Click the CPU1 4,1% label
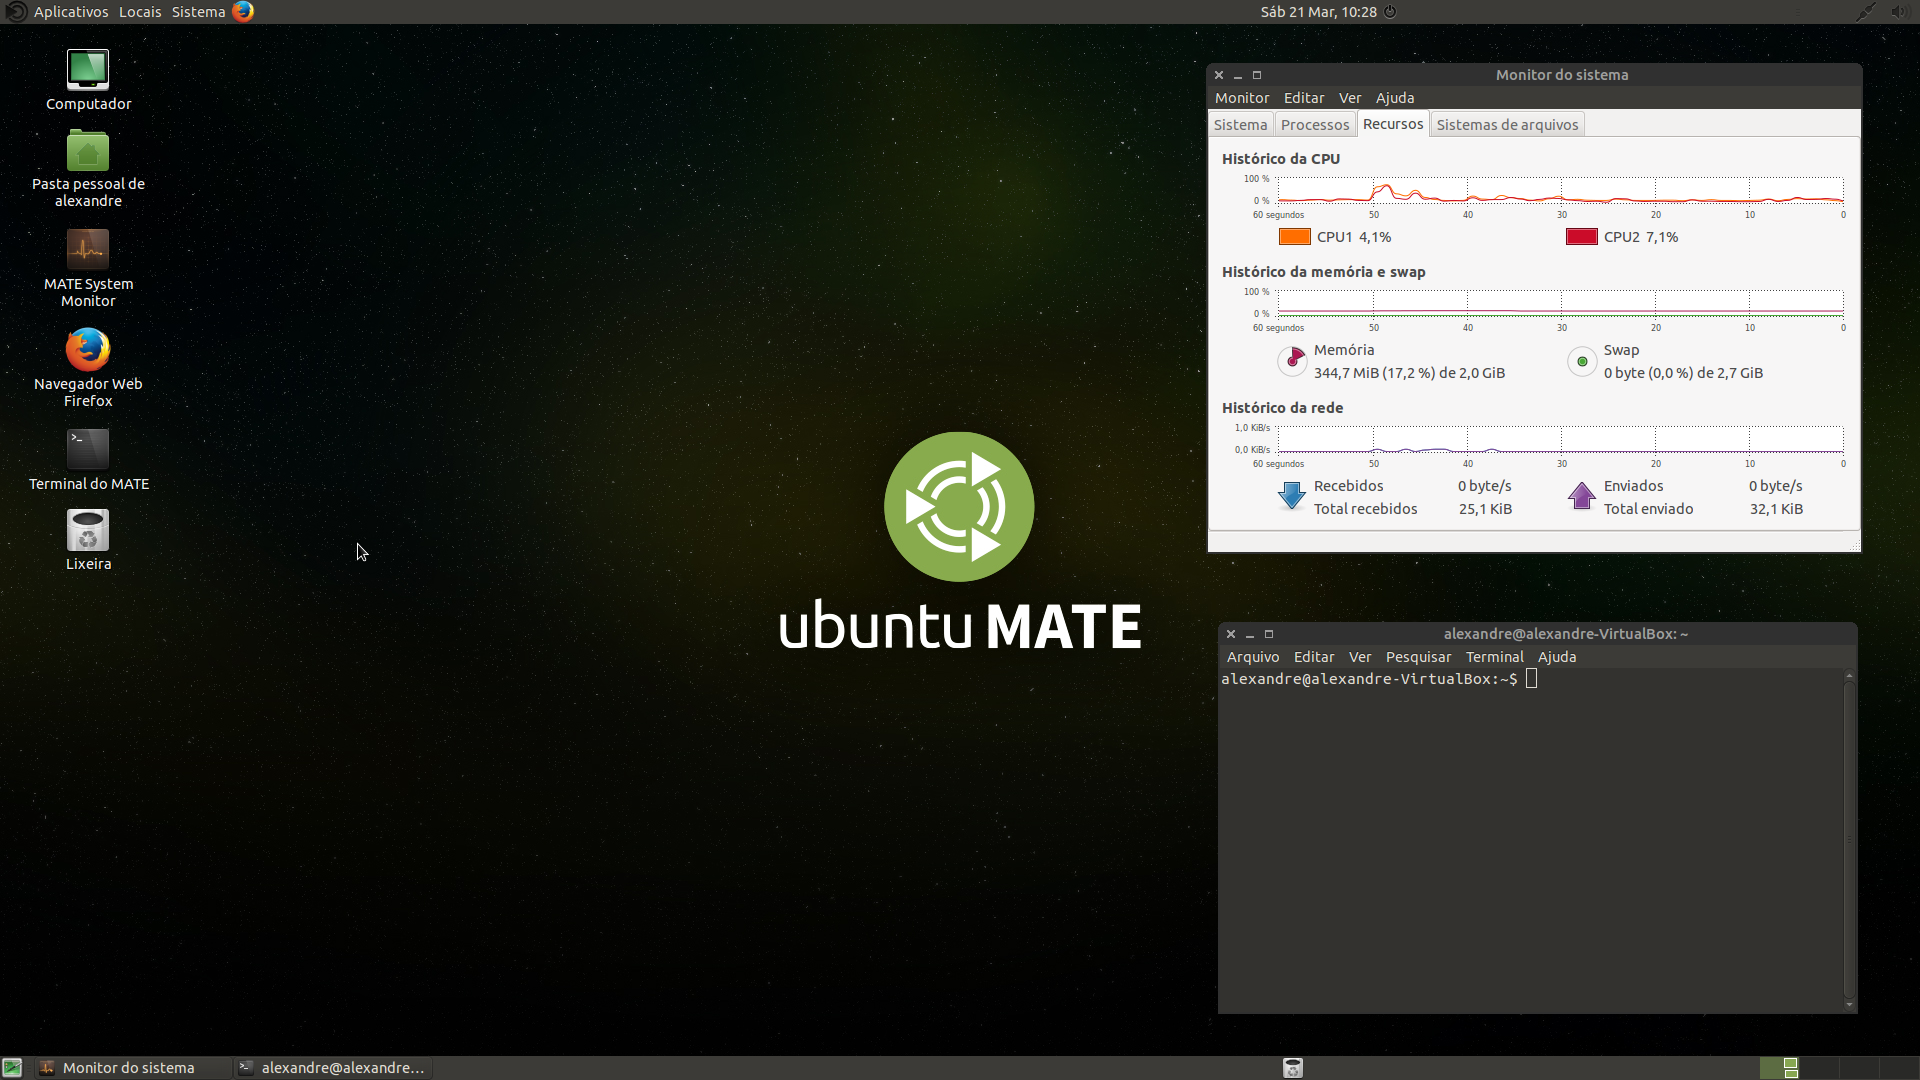 coord(1354,237)
